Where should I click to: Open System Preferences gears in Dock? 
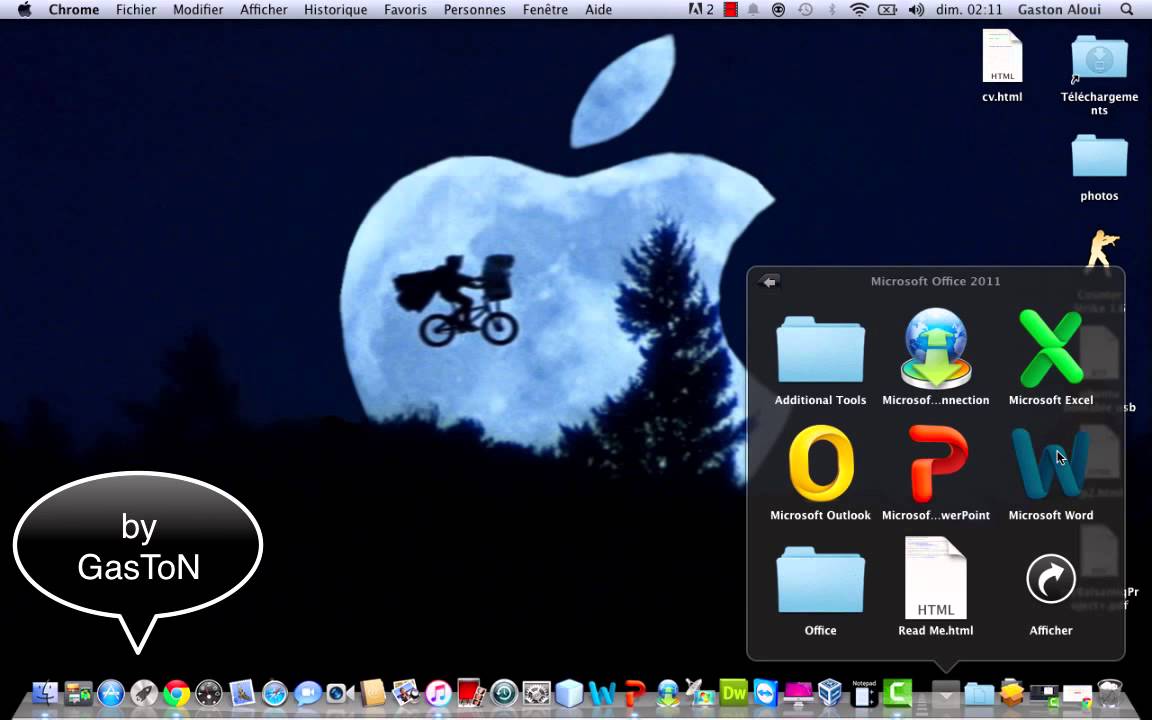[x=536, y=693]
